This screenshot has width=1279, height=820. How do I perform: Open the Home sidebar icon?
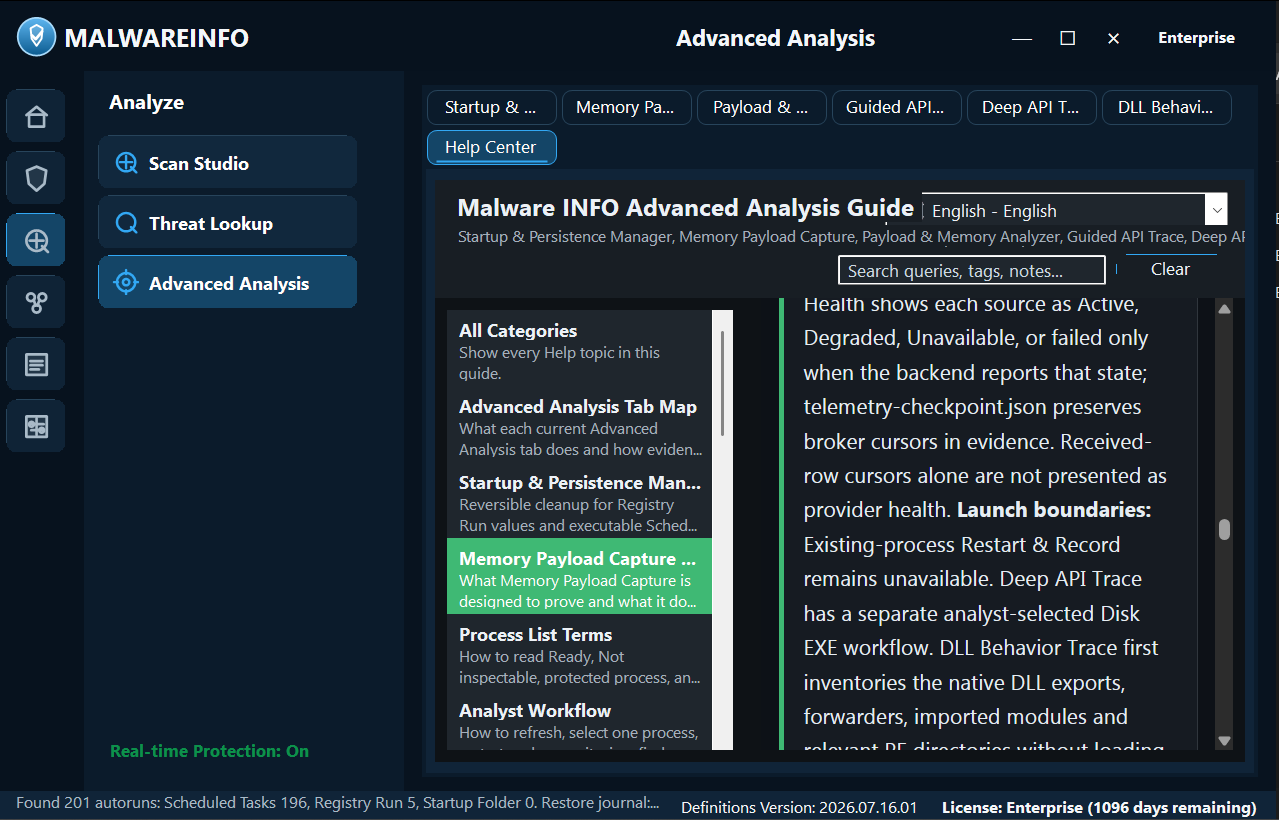click(x=36, y=117)
